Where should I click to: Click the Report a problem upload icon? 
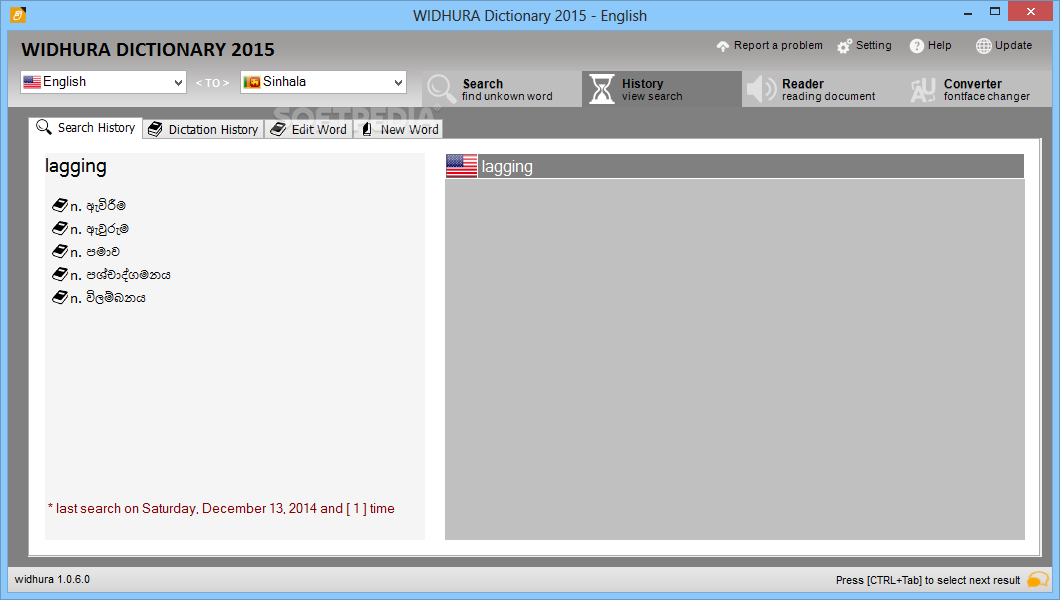pos(723,46)
